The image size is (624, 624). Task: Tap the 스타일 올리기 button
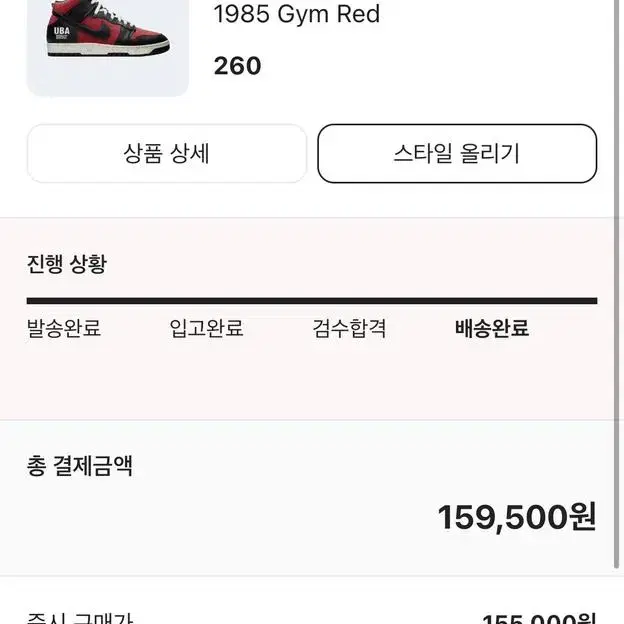point(457,154)
